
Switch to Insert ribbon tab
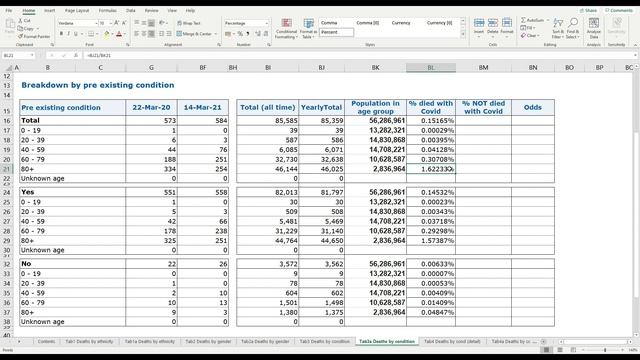click(x=49, y=10)
